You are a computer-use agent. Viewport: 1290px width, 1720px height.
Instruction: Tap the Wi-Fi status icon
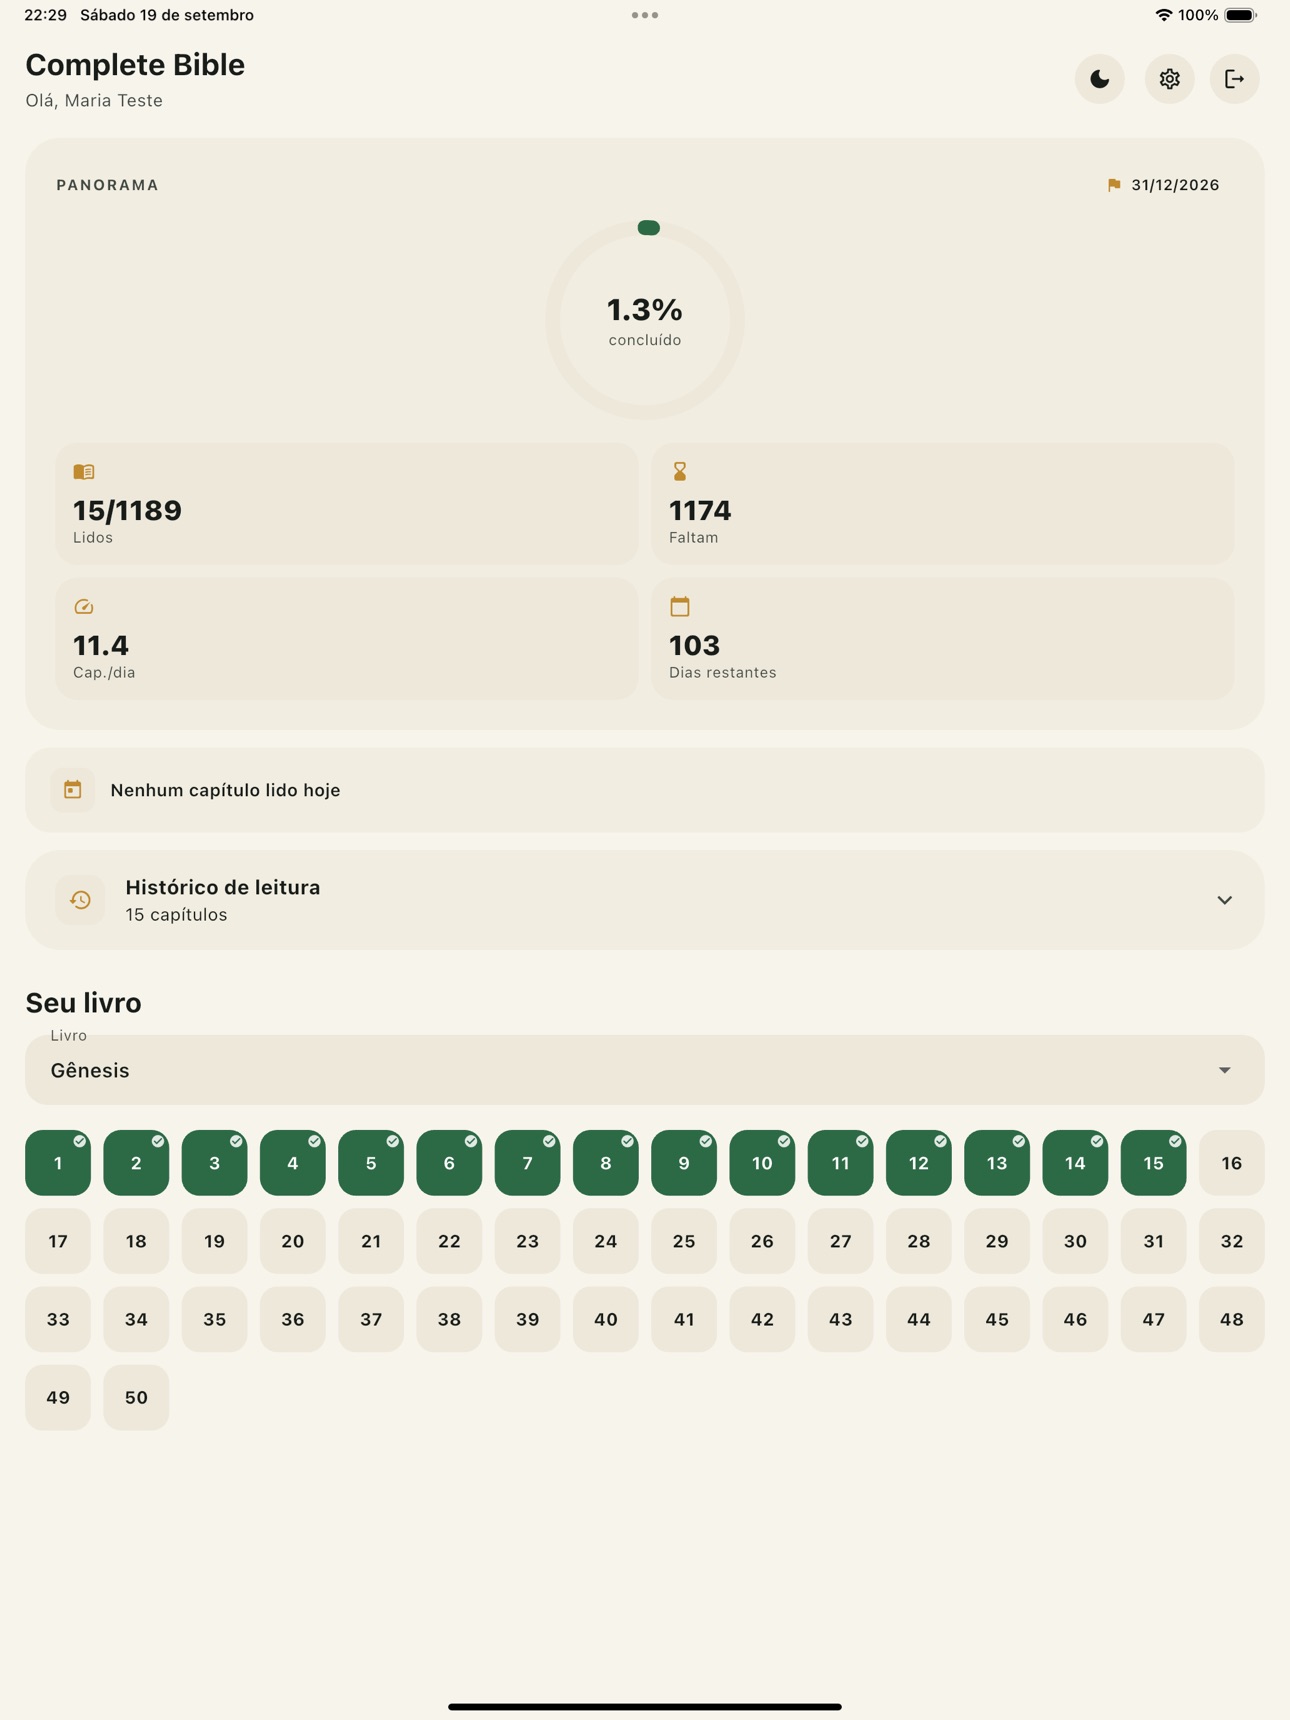click(1163, 15)
